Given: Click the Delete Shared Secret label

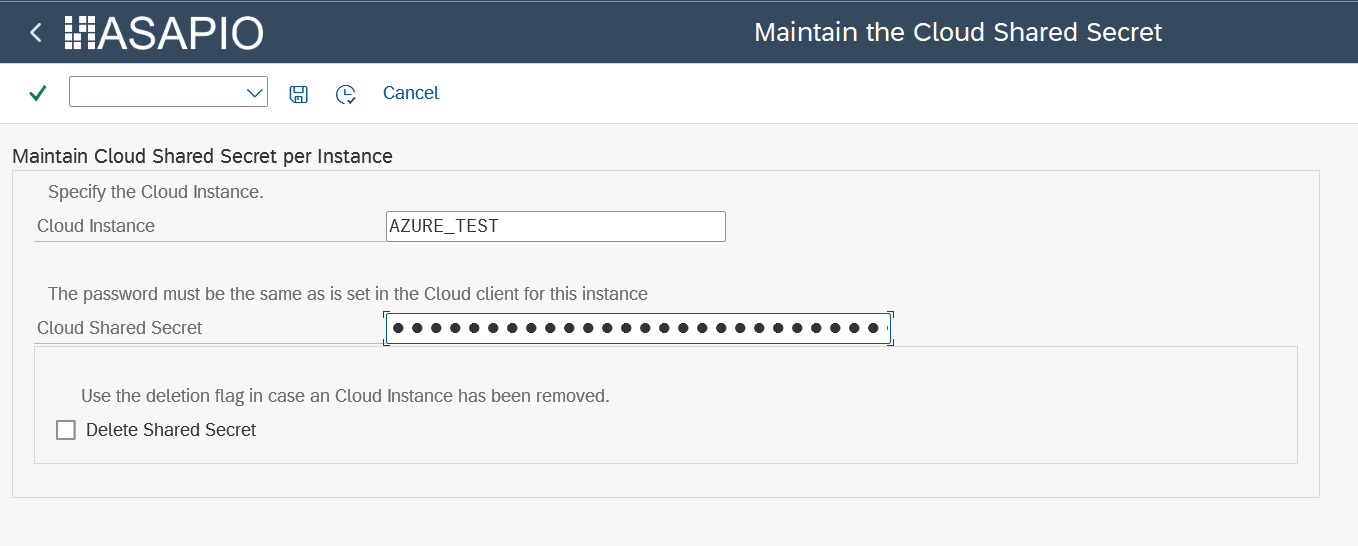Looking at the screenshot, I should coord(171,430).
